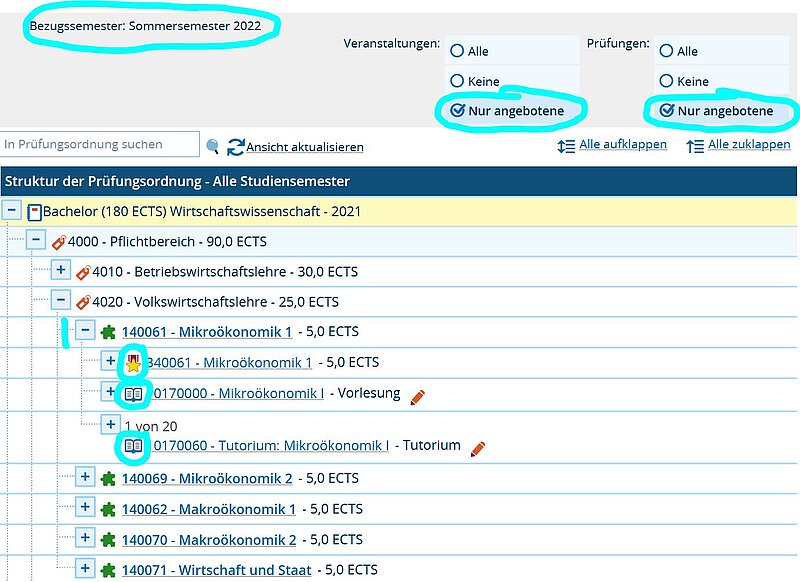Click book icon beside Tutorium: Mikroökonomik I

(x=133, y=446)
